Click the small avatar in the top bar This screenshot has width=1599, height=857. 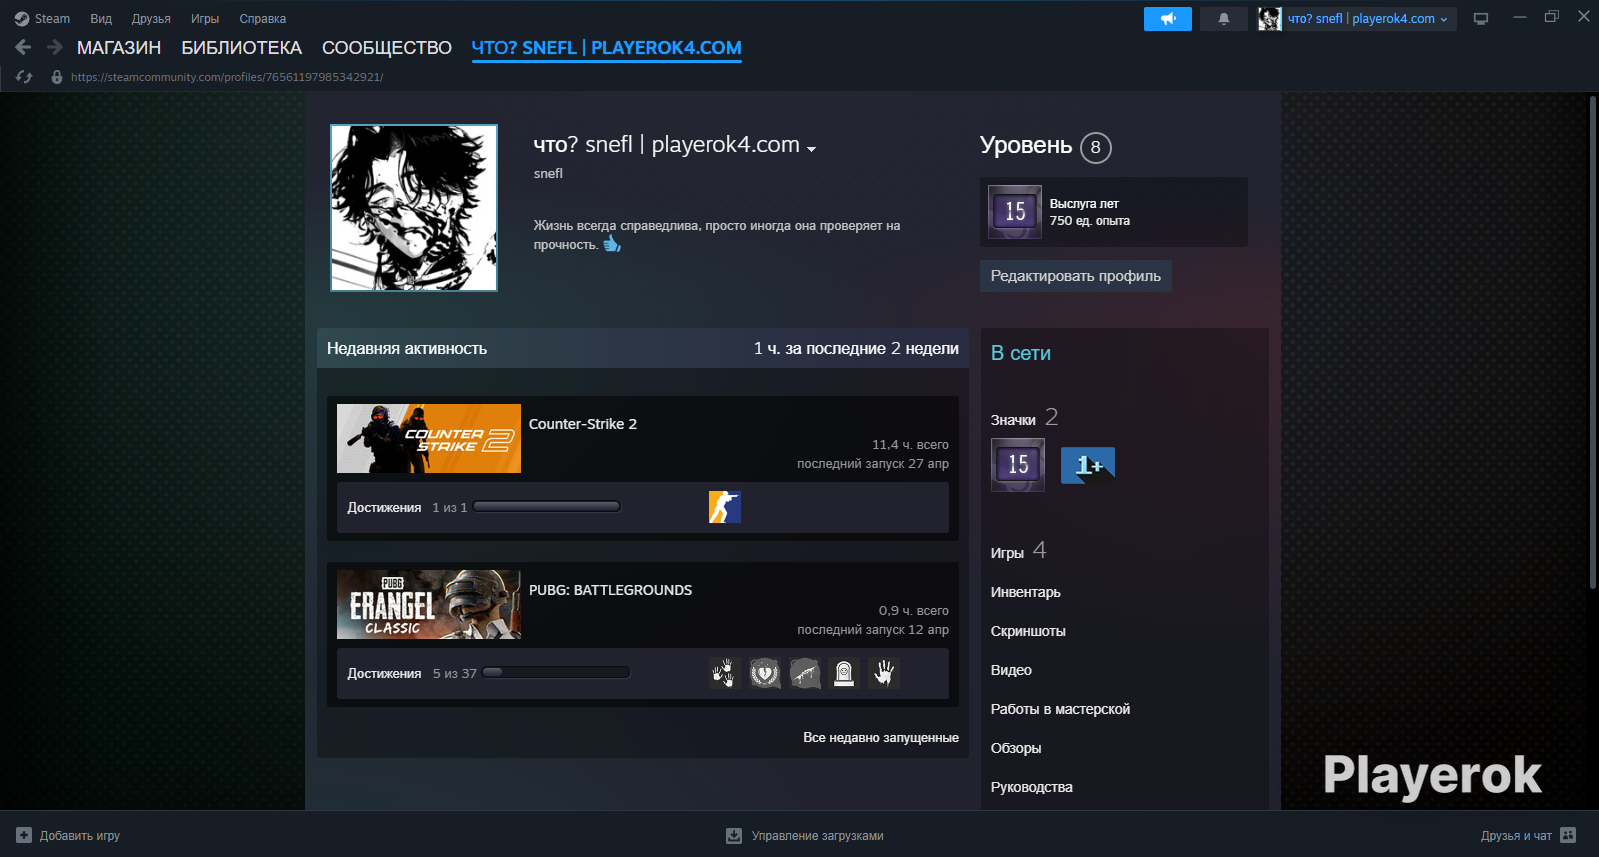point(1270,19)
